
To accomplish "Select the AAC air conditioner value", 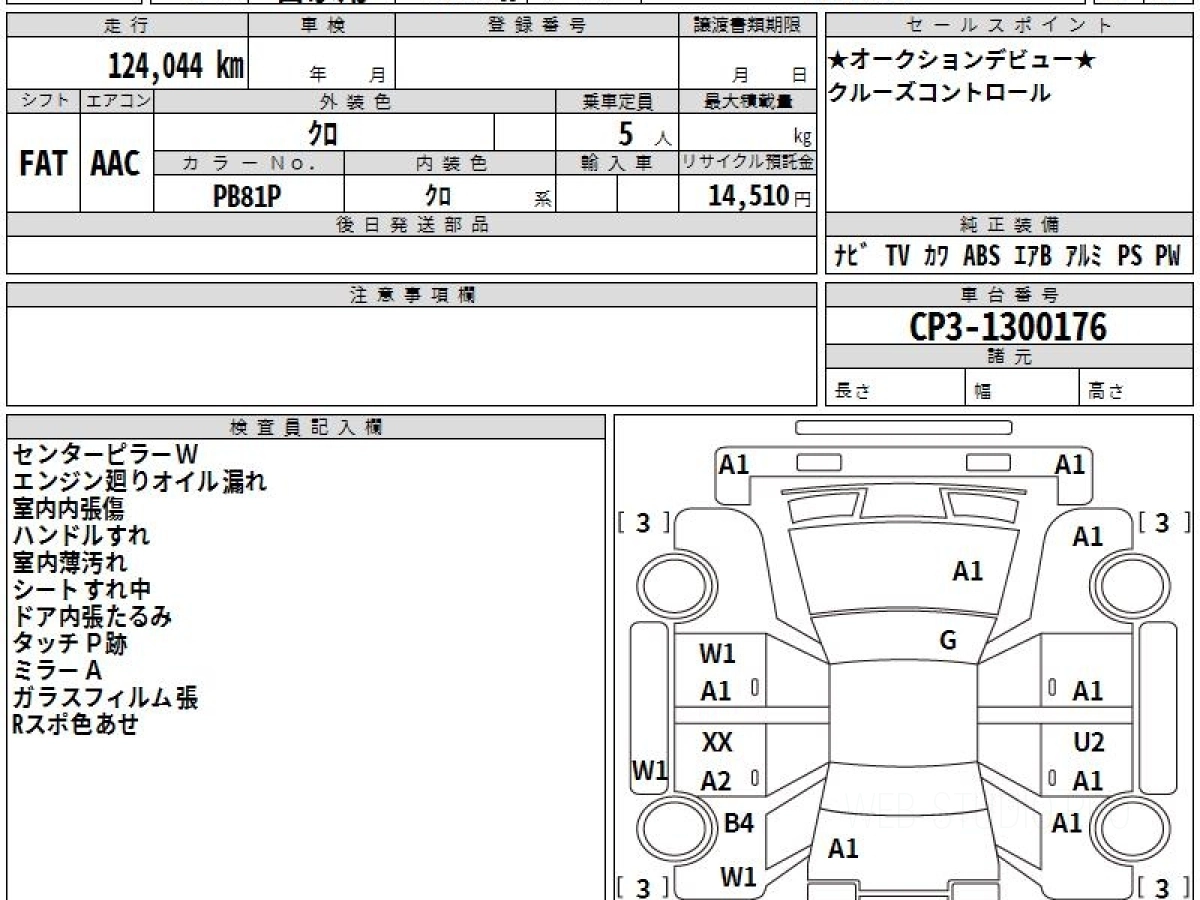I will [116, 163].
